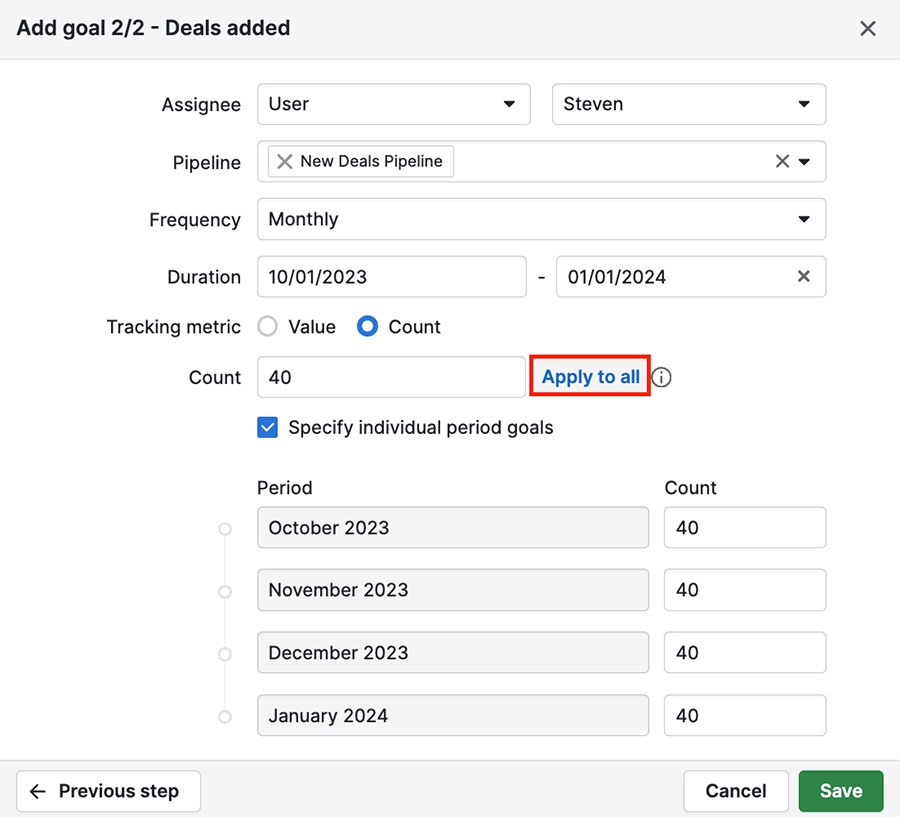Select the October 2023 timeline dot
This screenshot has height=817, width=900.
pos(225,528)
